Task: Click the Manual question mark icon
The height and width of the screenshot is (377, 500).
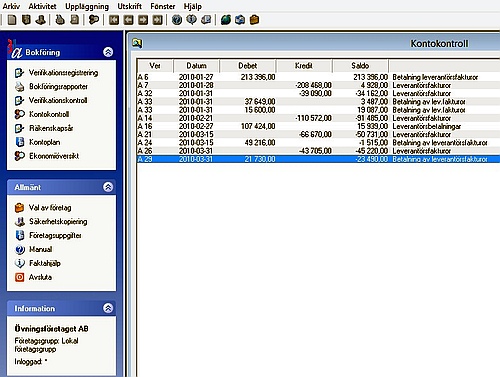Action: 20,249
